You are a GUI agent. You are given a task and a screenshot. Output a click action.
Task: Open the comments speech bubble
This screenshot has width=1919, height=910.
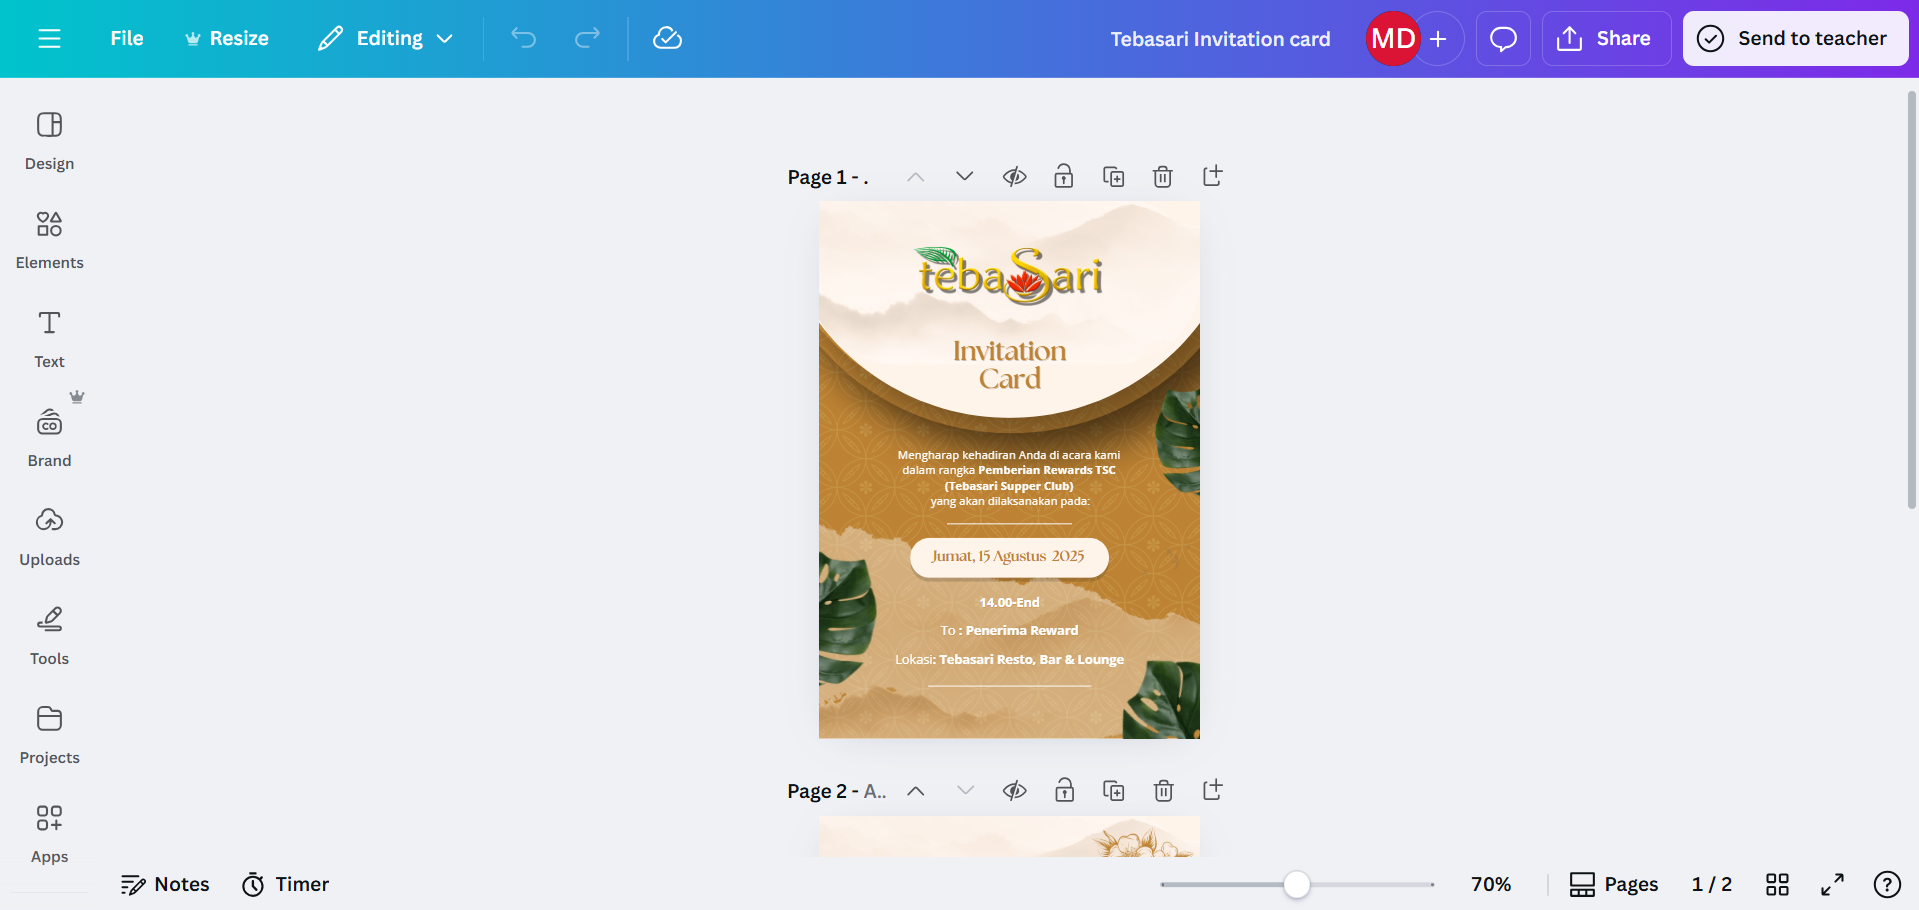(1503, 39)
